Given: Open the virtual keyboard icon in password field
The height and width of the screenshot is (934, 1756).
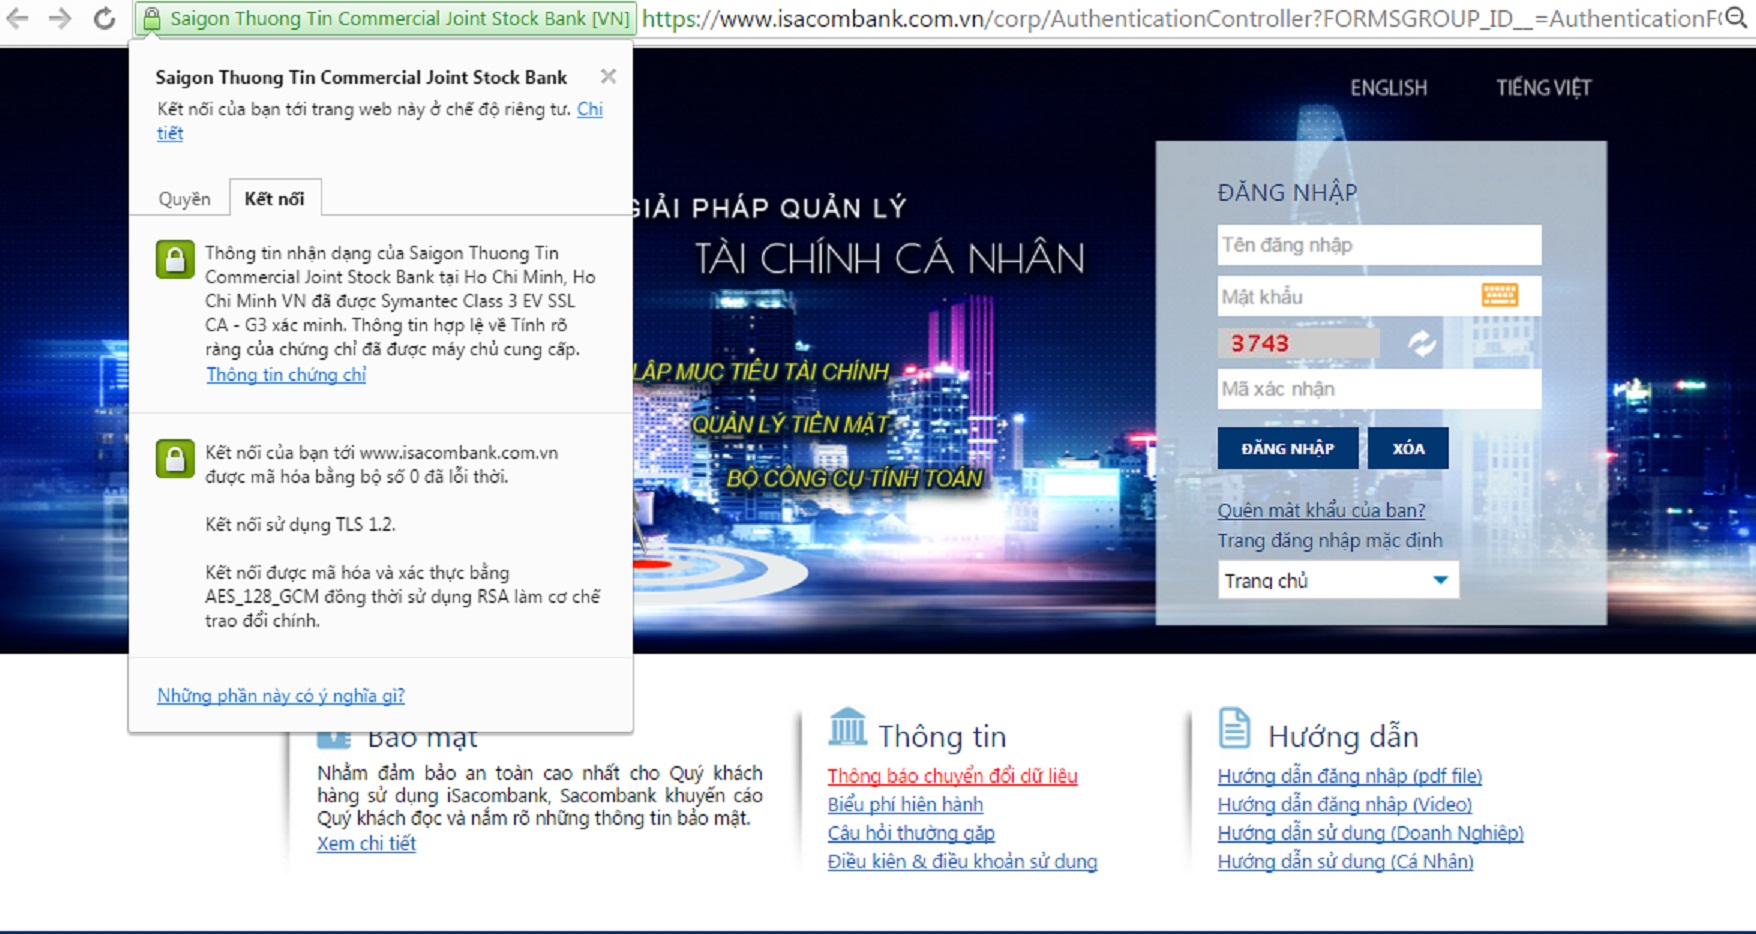Looking at the screenshot, I should click(x=1499, y=294).
